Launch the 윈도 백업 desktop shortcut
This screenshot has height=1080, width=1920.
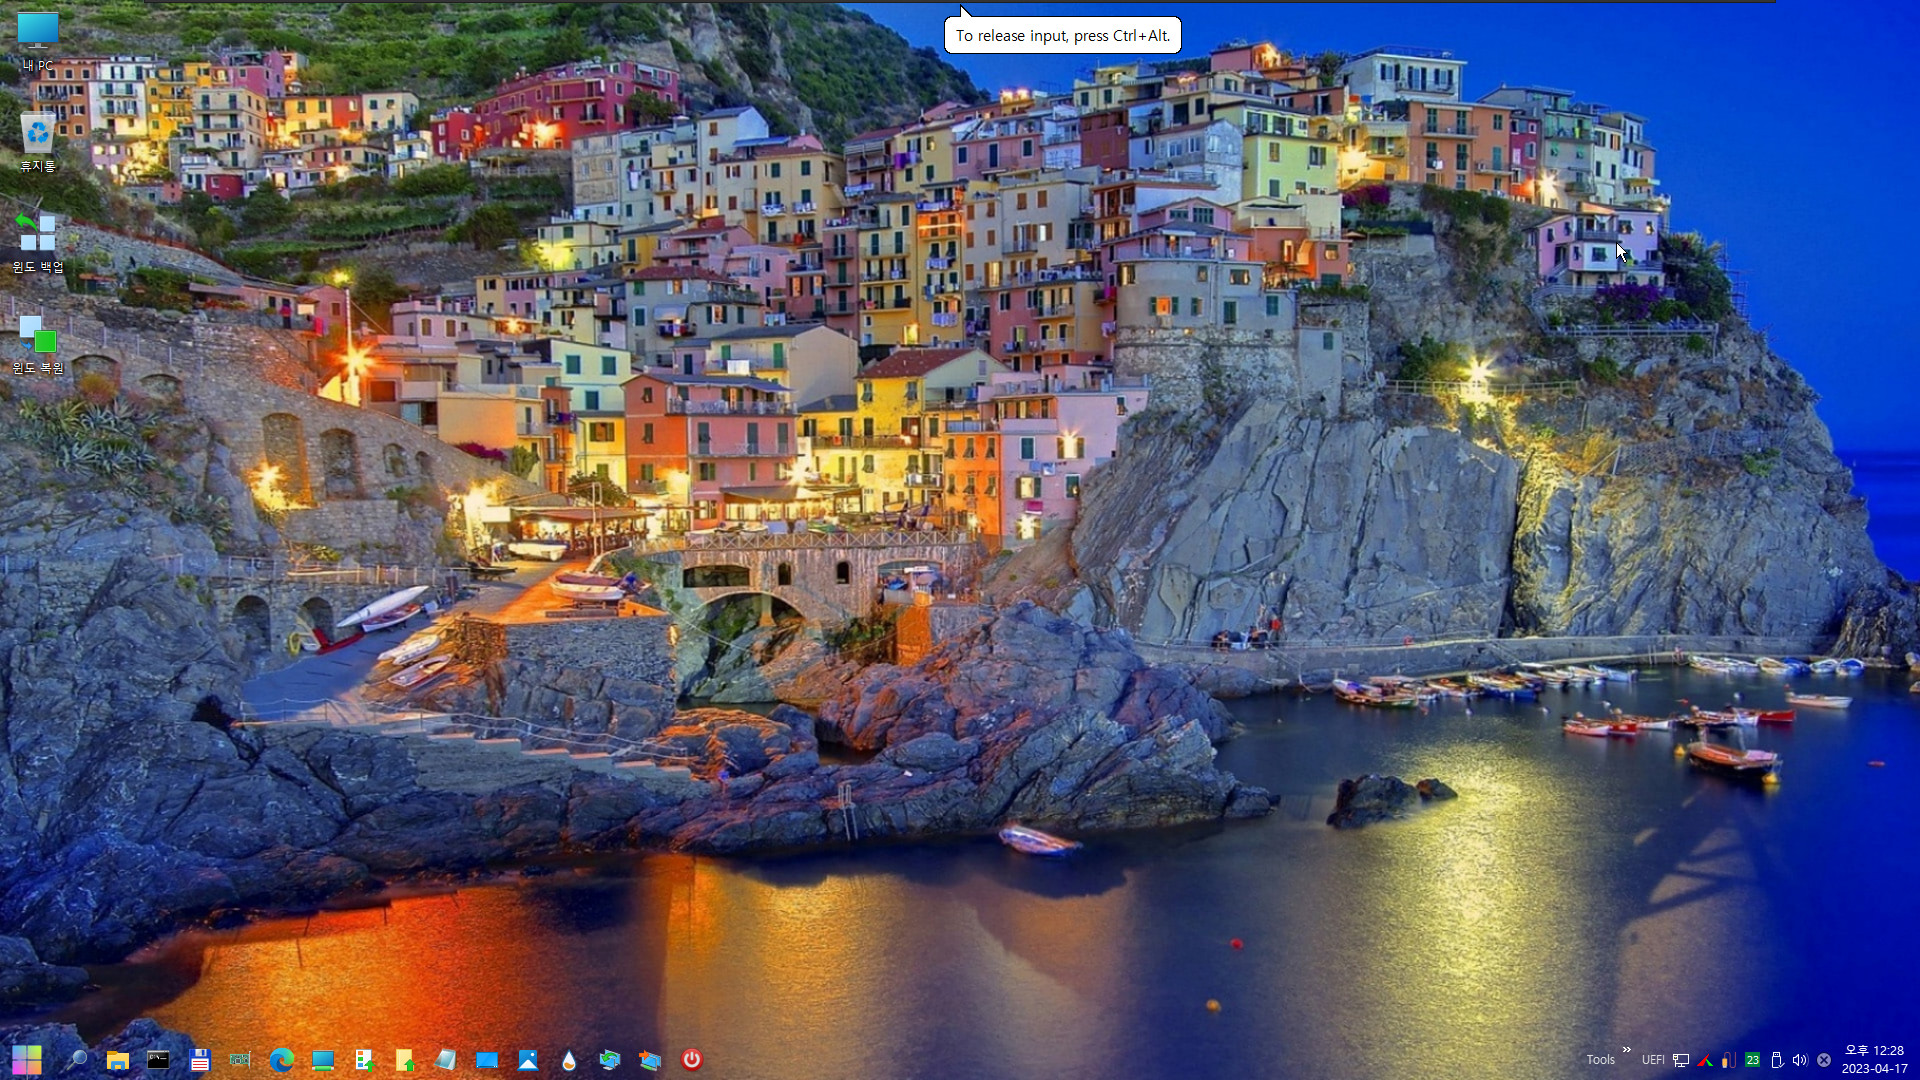click(x=38, y=241)
